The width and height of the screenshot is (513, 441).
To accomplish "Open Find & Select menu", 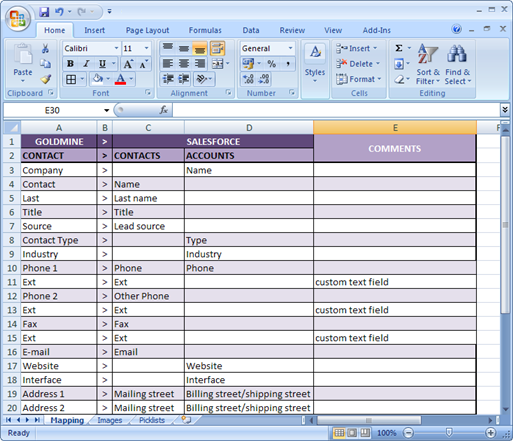I will 458,64.
